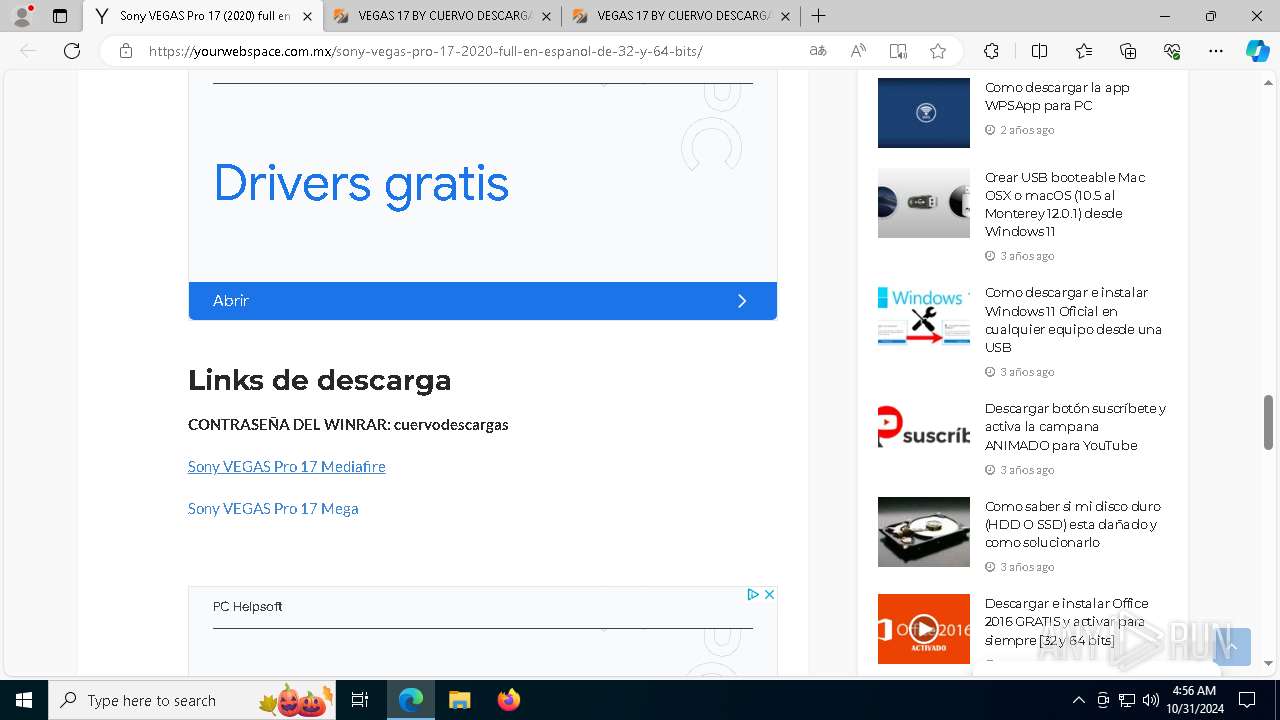This screenshot has width=1280, height=720.
Task: Launch Firefox from taskbar
Action: (508, 700)
